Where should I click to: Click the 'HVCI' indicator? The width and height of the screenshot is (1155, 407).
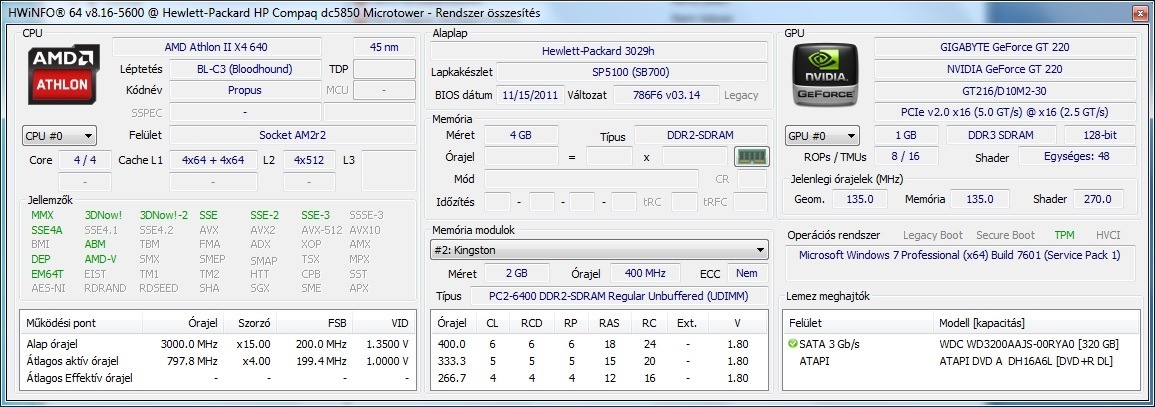[x=1108, y=236]
